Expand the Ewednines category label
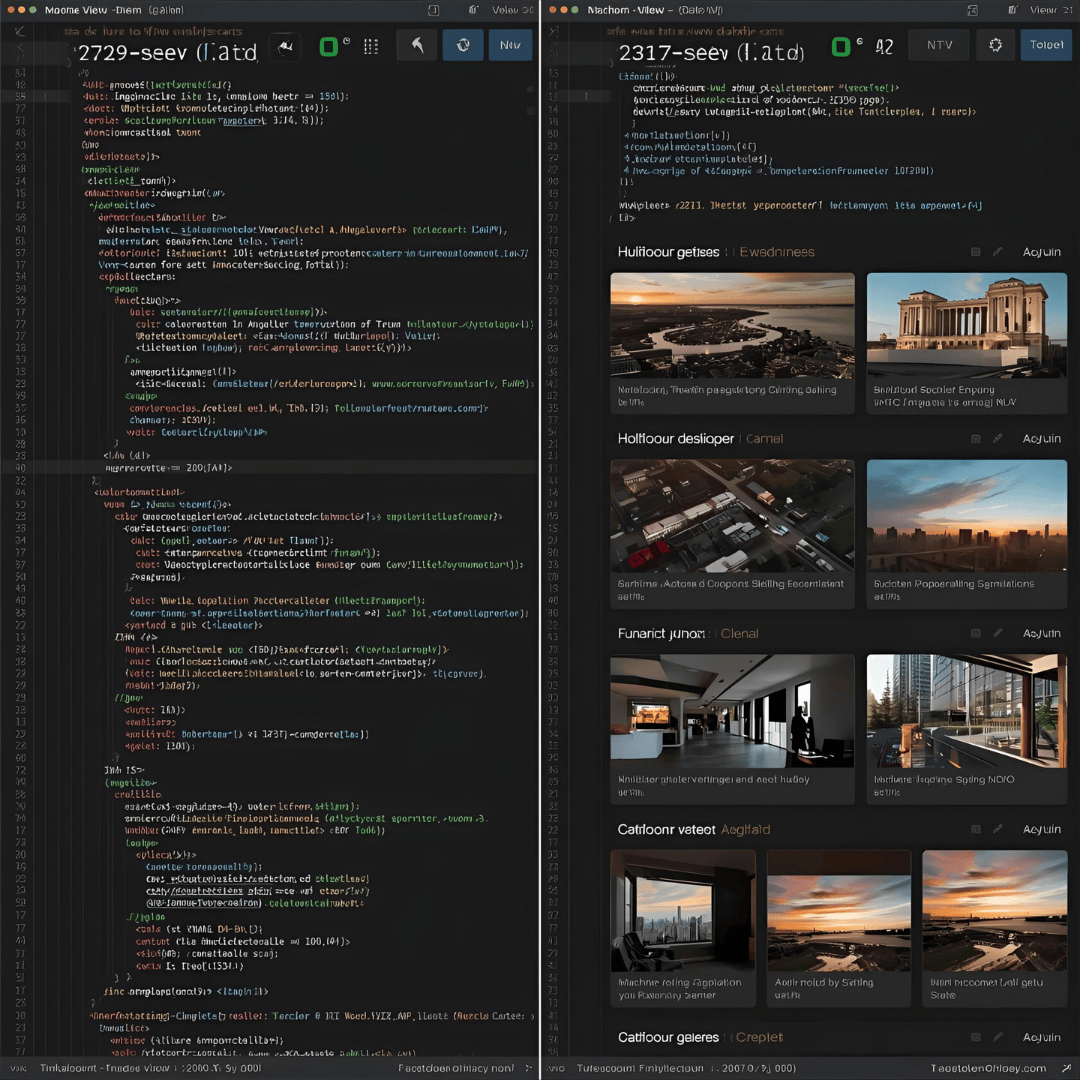This screenshot has width=1080, height=1080. pos(776,252)
